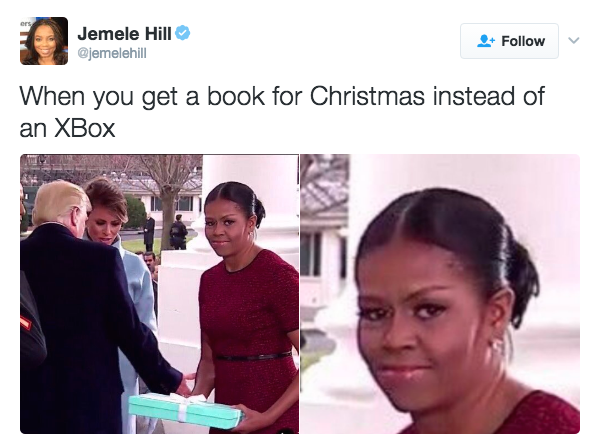
Task: Click the word "Christmas" in the tweet
Action: 367,96
